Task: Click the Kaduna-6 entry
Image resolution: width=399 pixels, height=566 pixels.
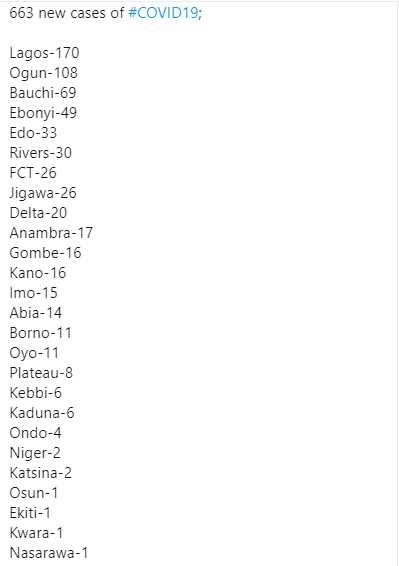Action: [x=42, y=413]
